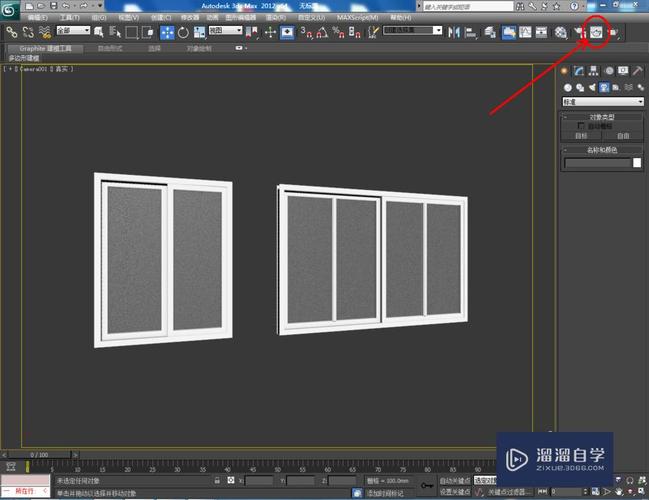Click the 目标 camera button
The height and width of the screenshot is (500, 649).
[581, 136]
